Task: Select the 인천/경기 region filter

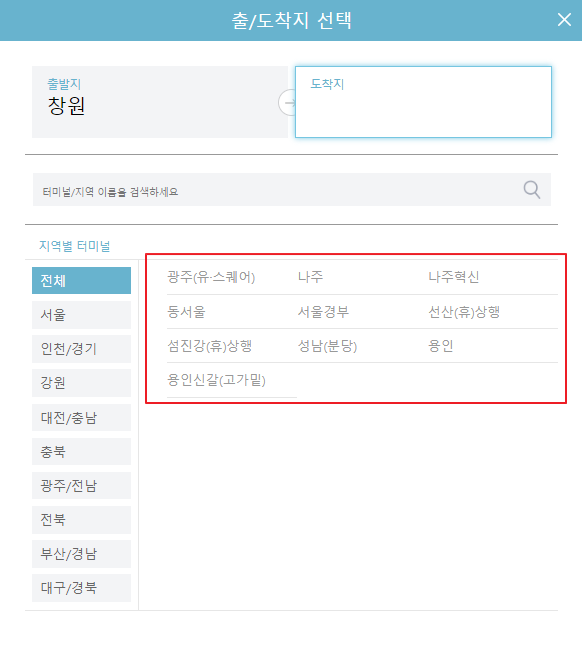Action: [x=81, y=349]
